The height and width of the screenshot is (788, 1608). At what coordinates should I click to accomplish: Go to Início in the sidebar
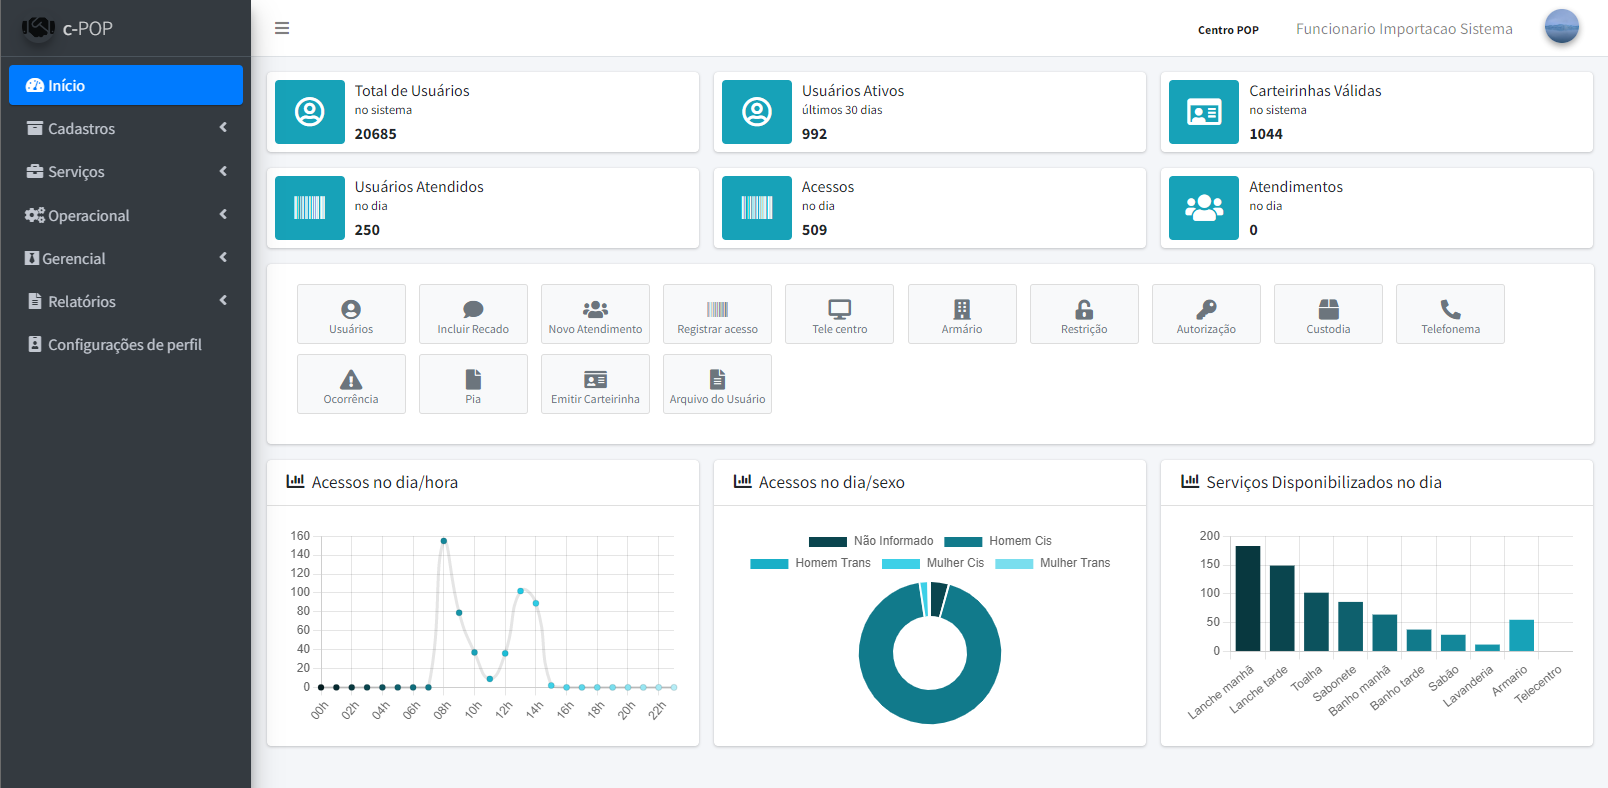(126, 85)
